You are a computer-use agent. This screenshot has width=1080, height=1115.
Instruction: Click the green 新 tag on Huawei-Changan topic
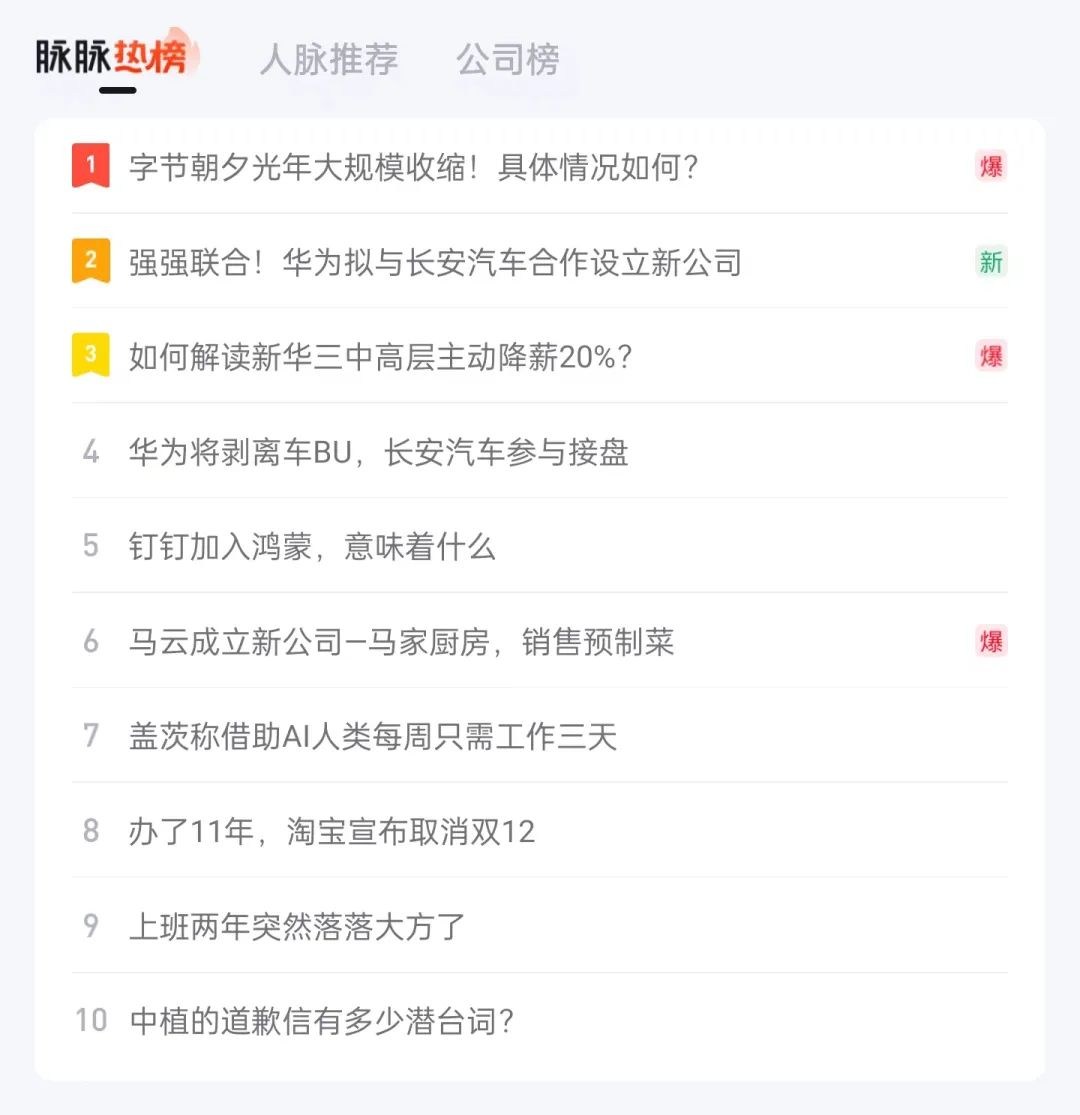tap(990, 262)
